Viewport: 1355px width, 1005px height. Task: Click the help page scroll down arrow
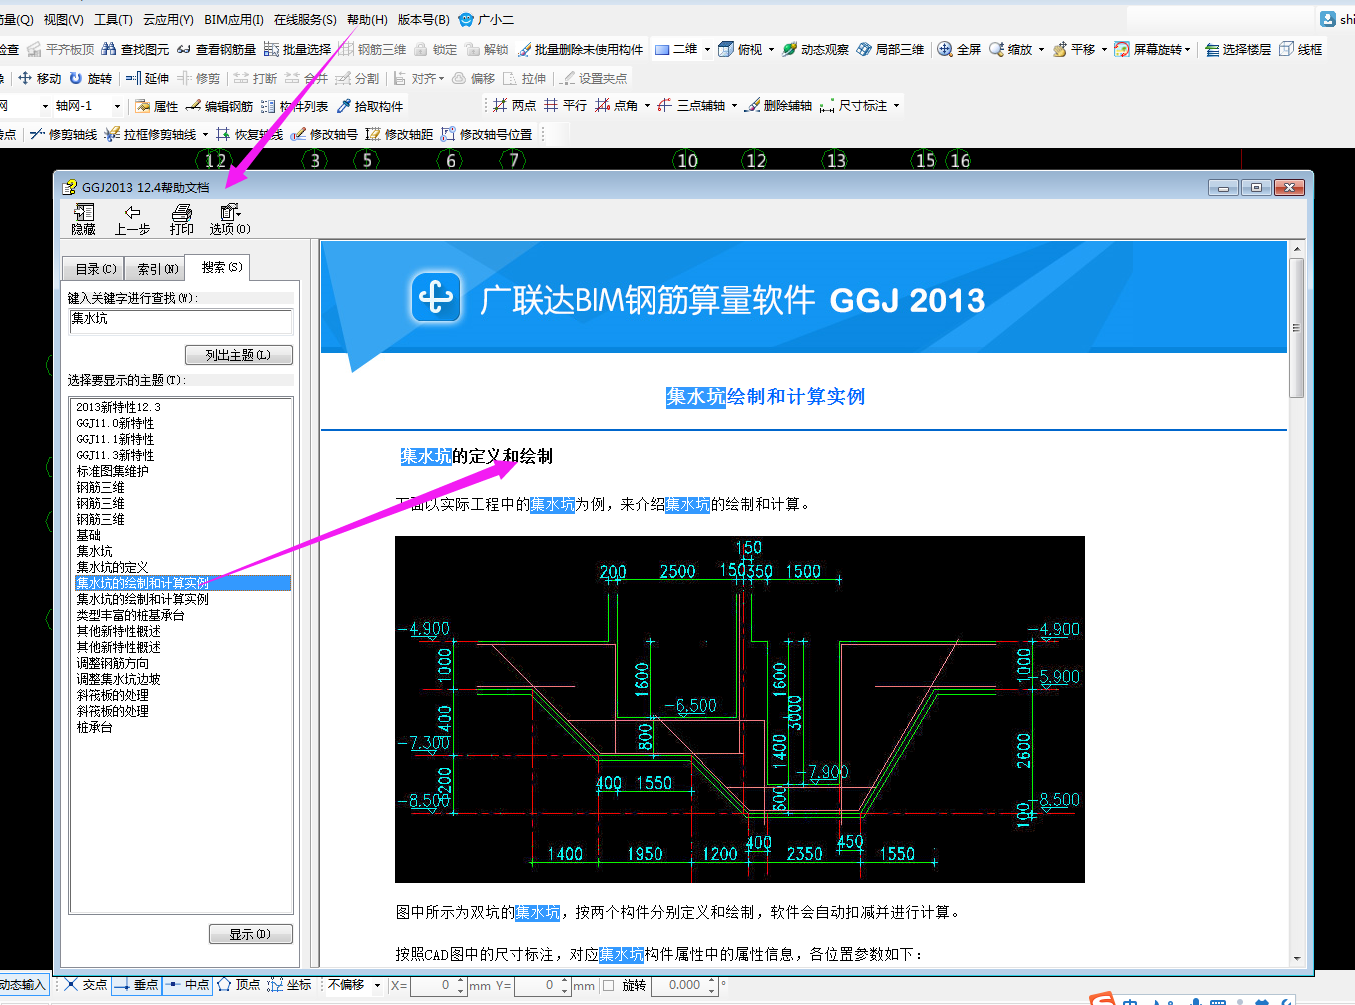(x=1296, y=958)
